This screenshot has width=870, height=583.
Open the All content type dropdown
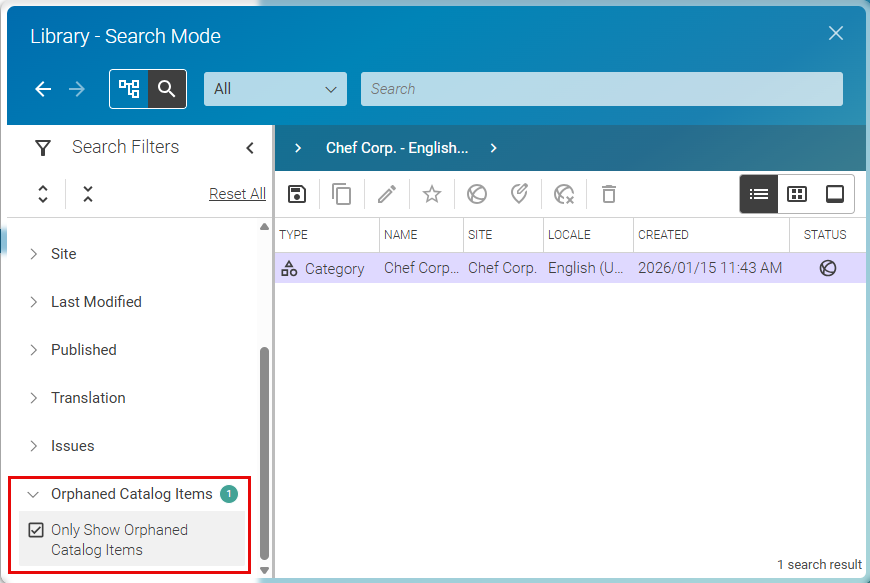point(275,89)
